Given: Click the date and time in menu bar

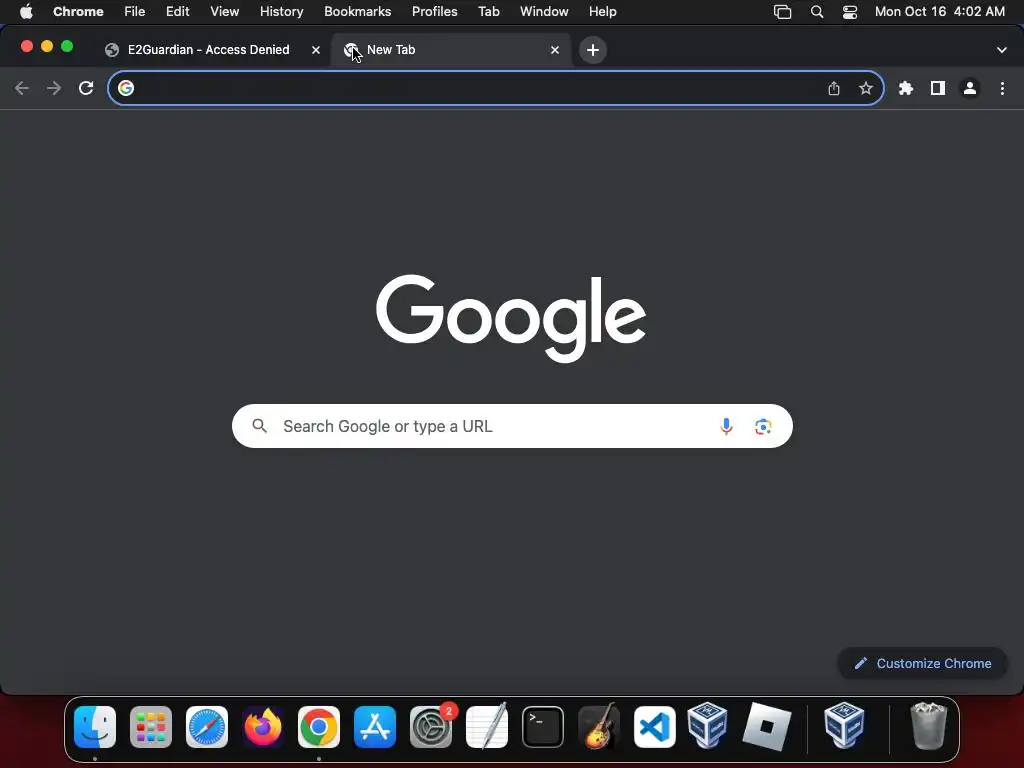Looking at the screenshot, I should pos(940,11).
